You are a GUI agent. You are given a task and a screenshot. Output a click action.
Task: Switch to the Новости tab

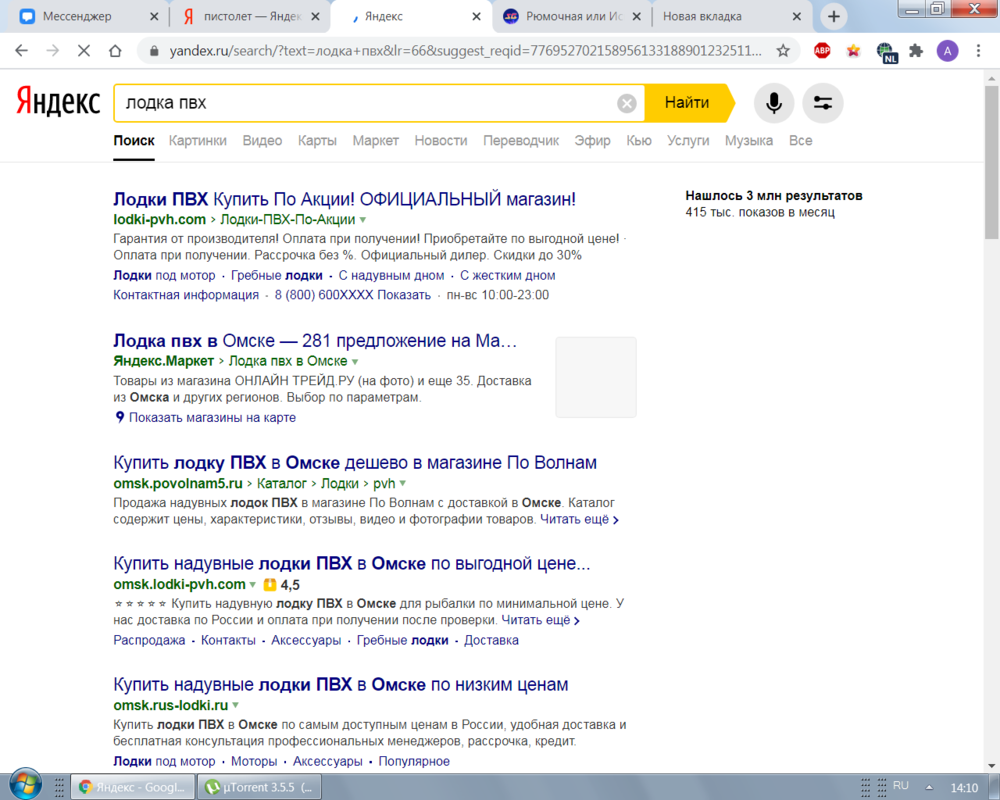pos(441,140)
